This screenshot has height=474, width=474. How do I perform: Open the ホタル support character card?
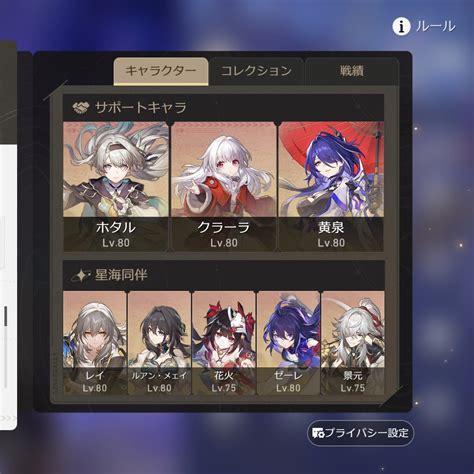point(116,186)
